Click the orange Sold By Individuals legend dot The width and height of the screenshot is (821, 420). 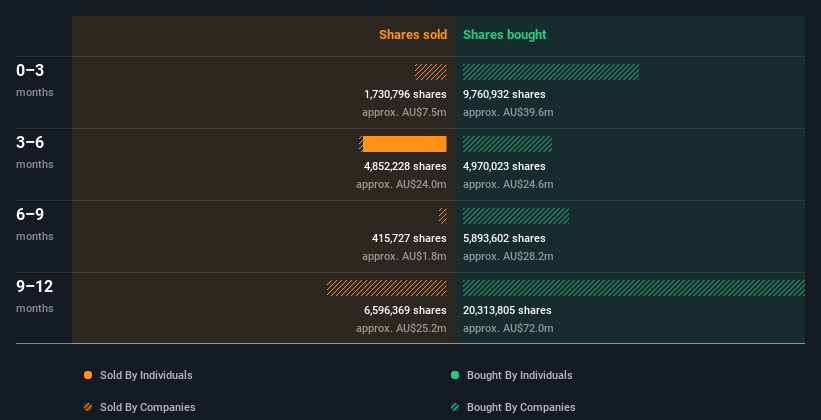pos(88,375)
